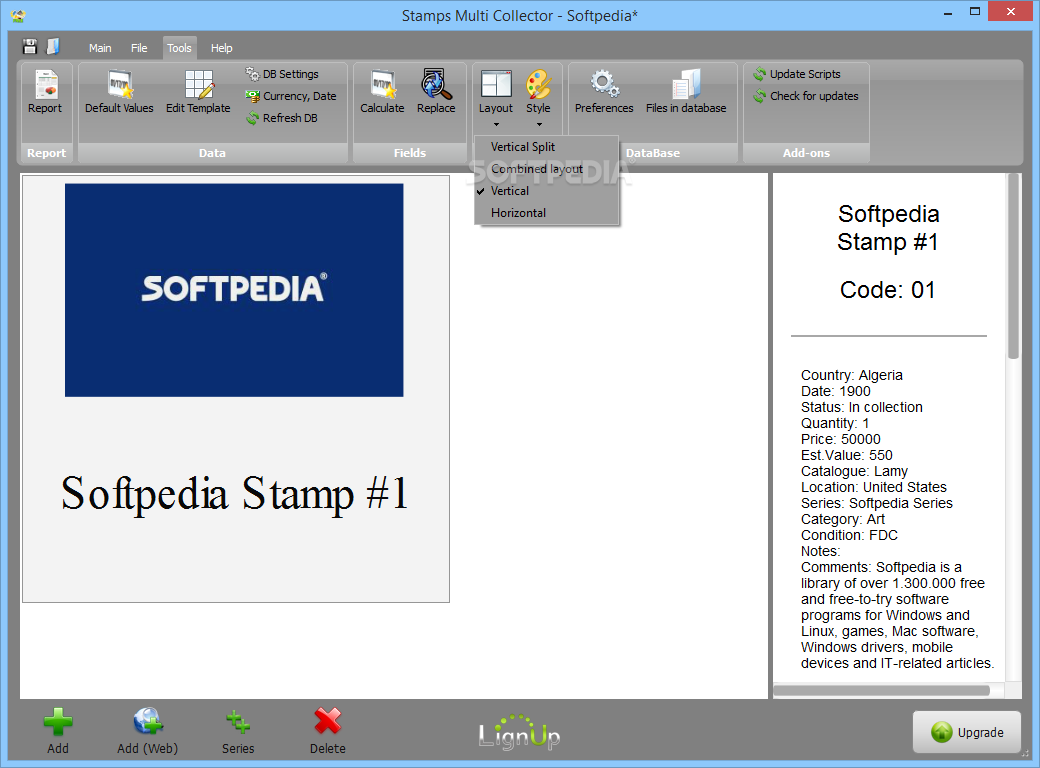Click the 'Status: In collection' line
Viewport: 1040px width, 768px height.
(861, 407)
